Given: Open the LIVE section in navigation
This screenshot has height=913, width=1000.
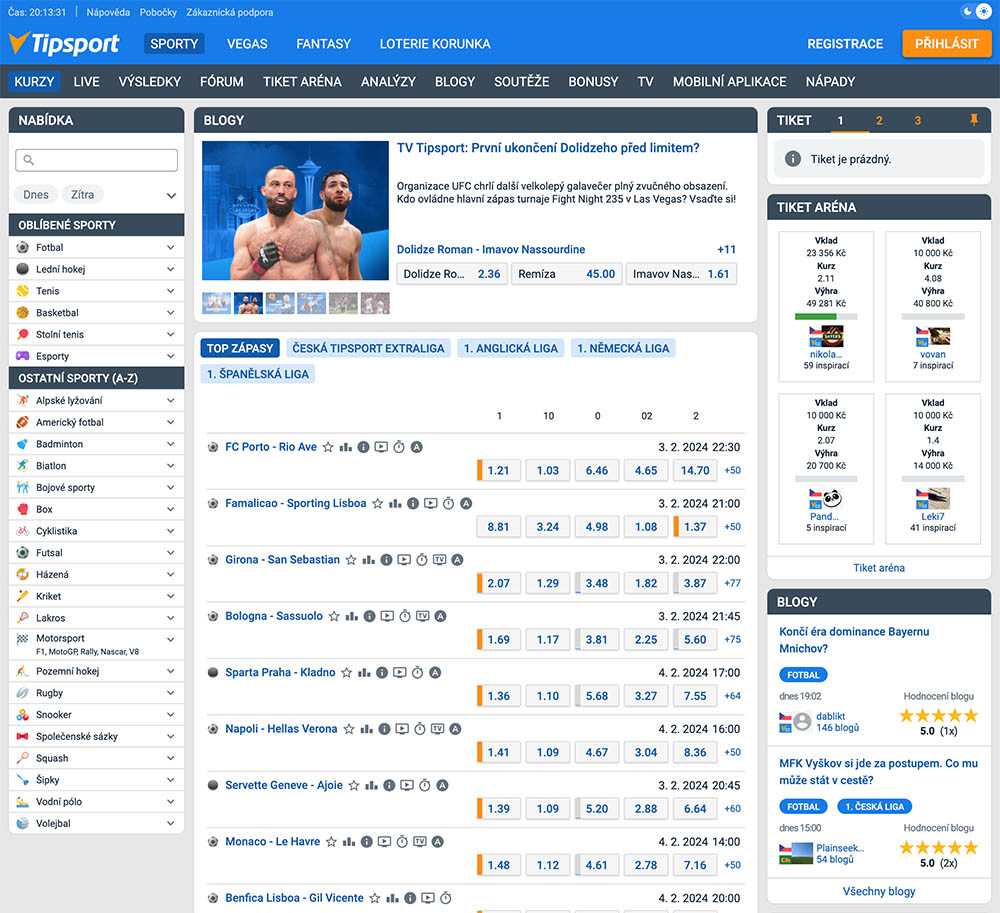Looking at the screenshot, I should coord(87,82).
